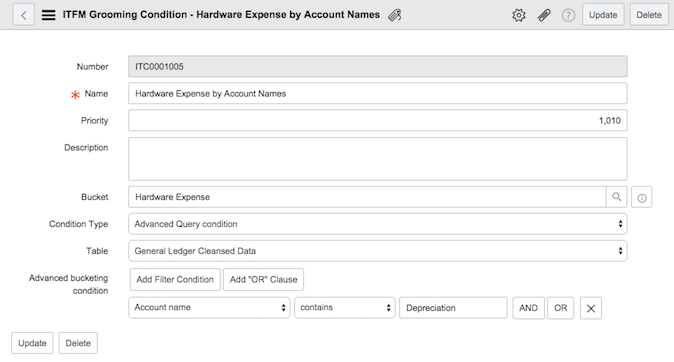Click the tags icon beside the title

[395, 15]
